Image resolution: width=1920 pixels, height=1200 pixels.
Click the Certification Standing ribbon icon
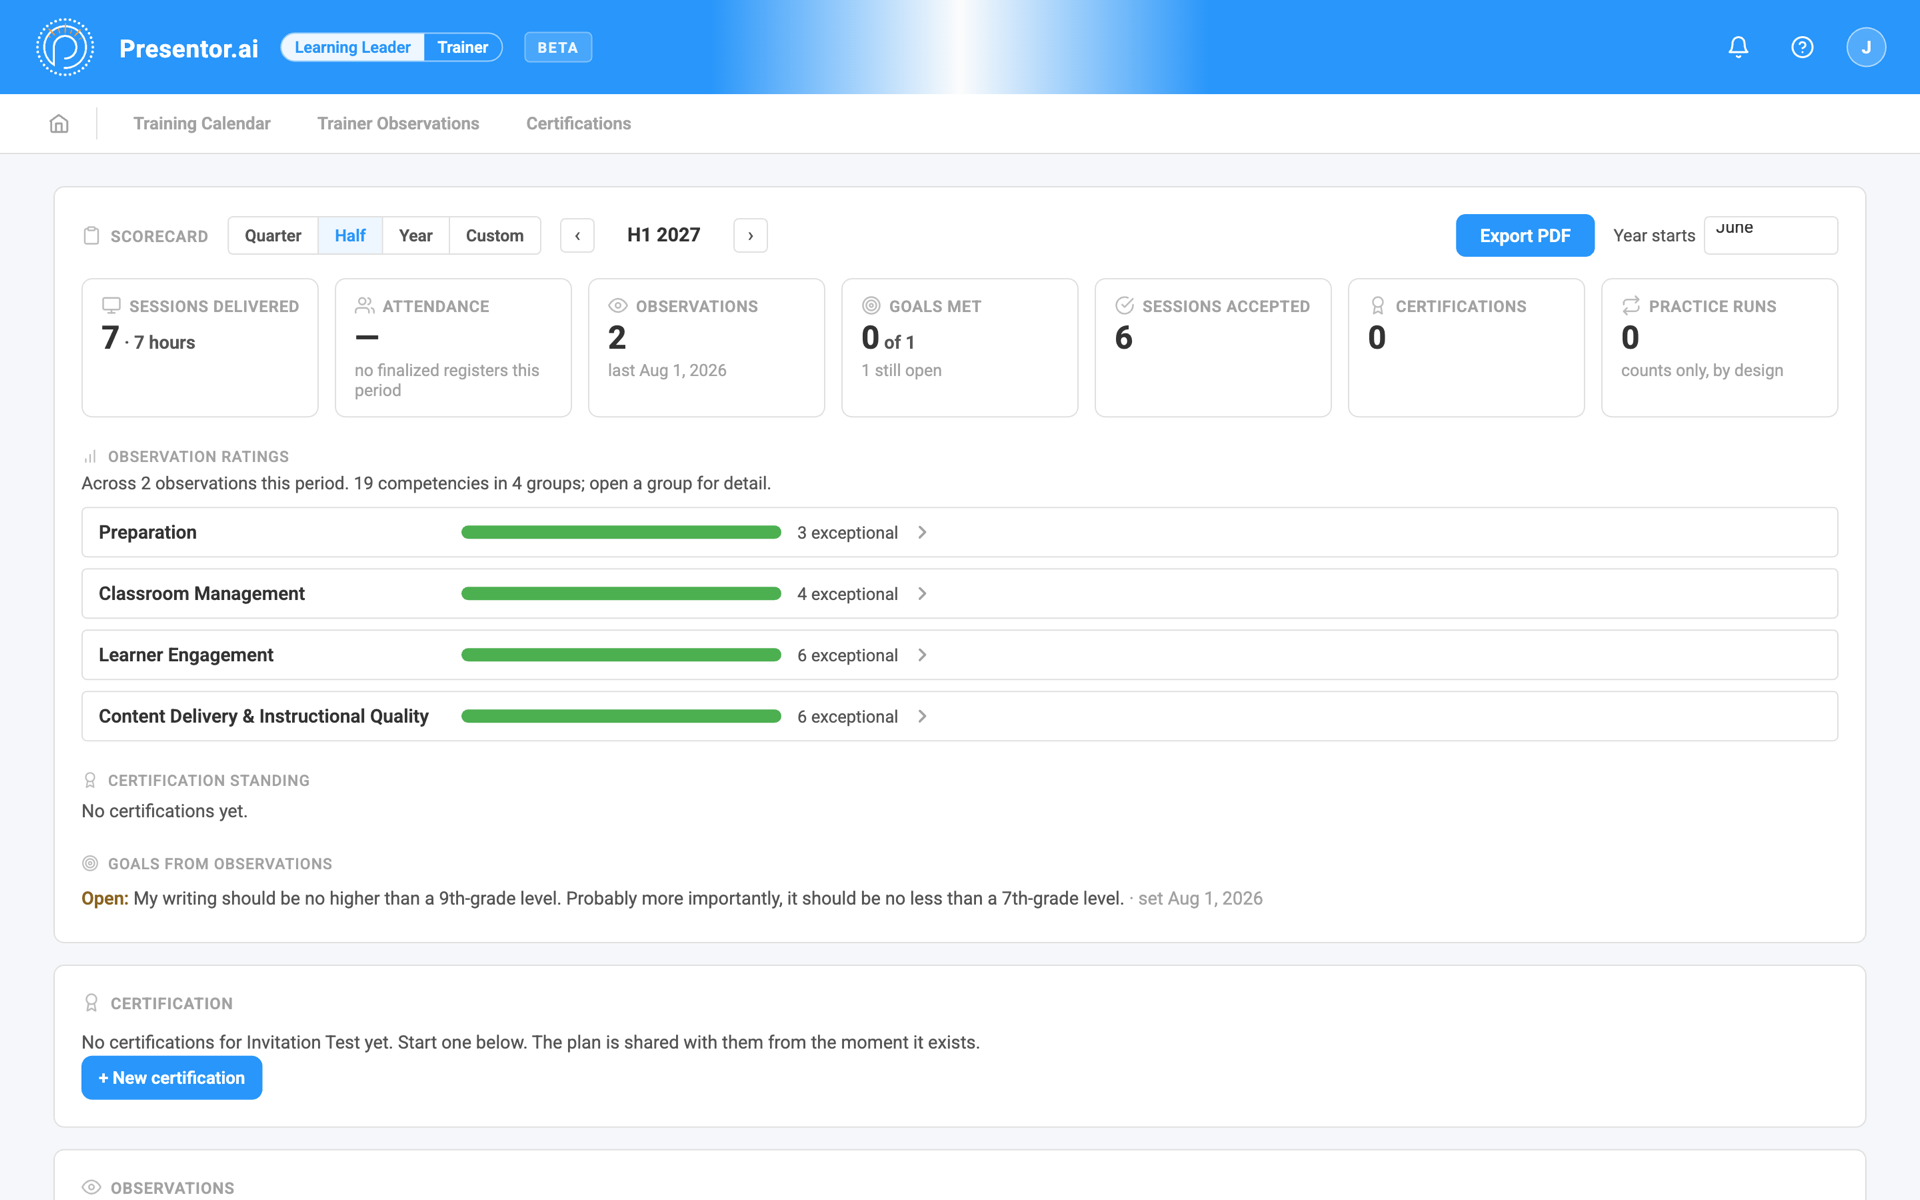90,780
